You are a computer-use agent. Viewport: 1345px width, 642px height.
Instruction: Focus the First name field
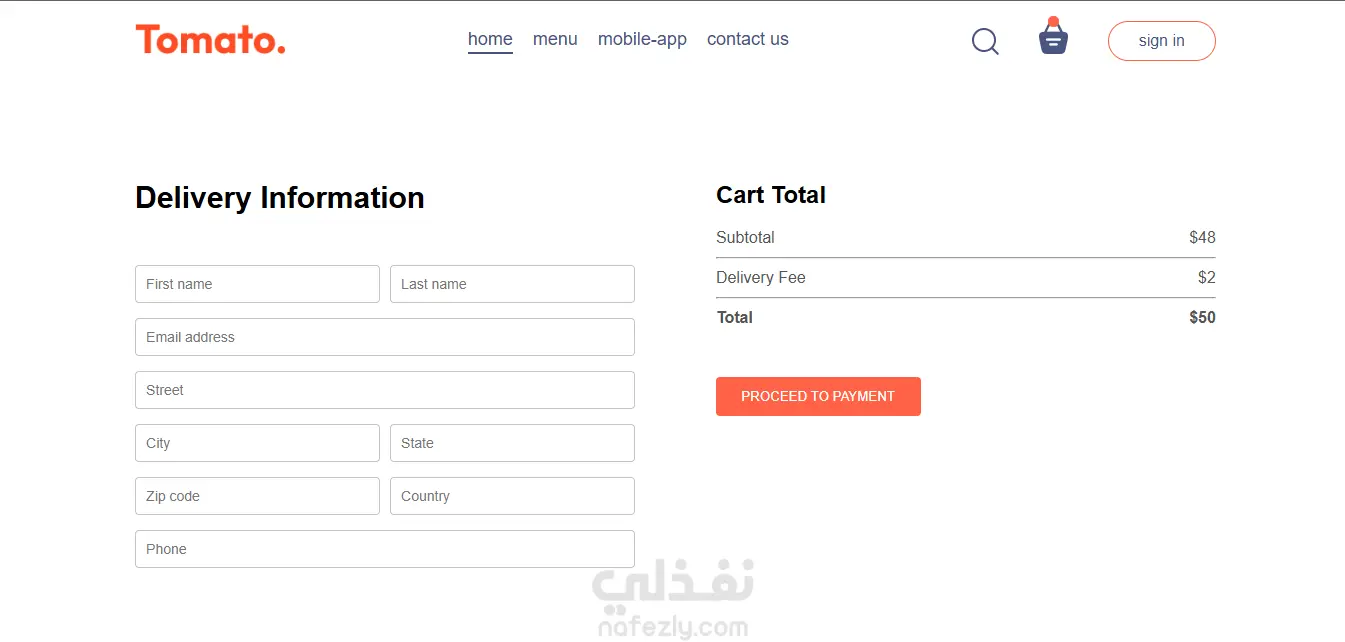257,284
